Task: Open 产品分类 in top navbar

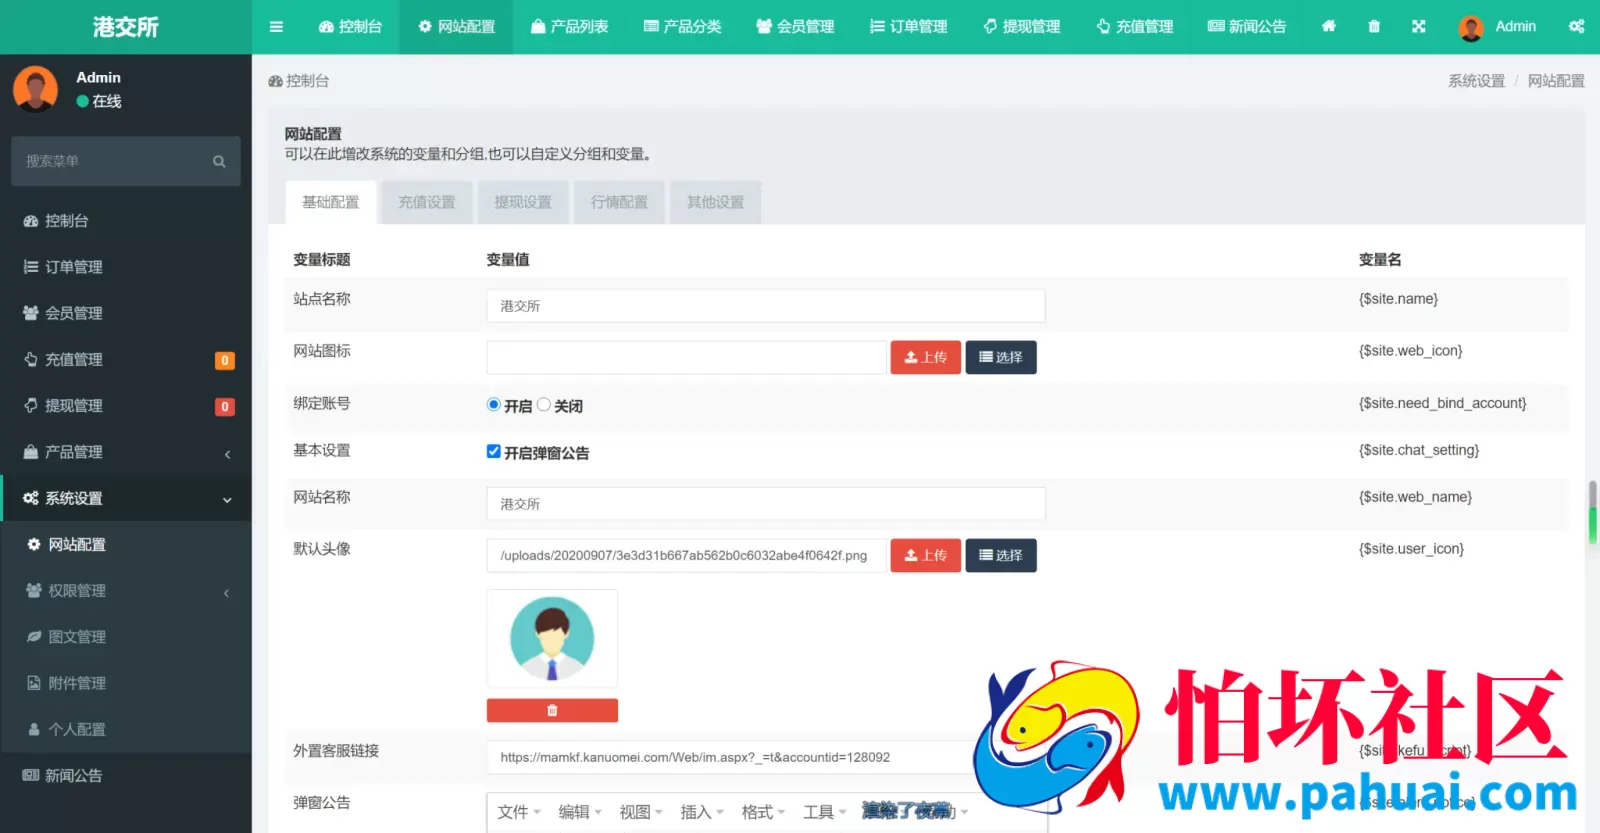Action: point(683,27)
